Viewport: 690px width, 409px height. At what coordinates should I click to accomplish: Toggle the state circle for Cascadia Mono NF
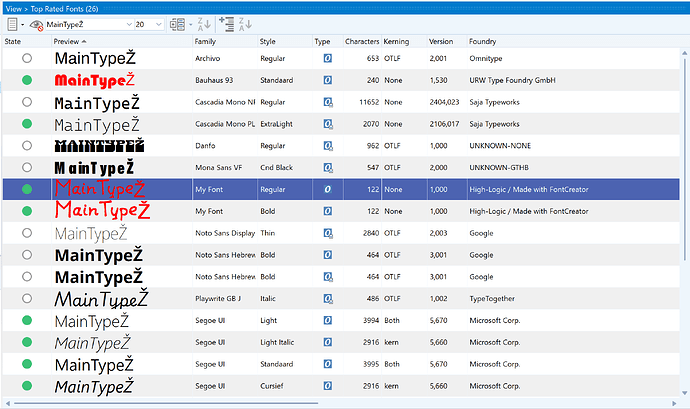[x=27, y=102]
